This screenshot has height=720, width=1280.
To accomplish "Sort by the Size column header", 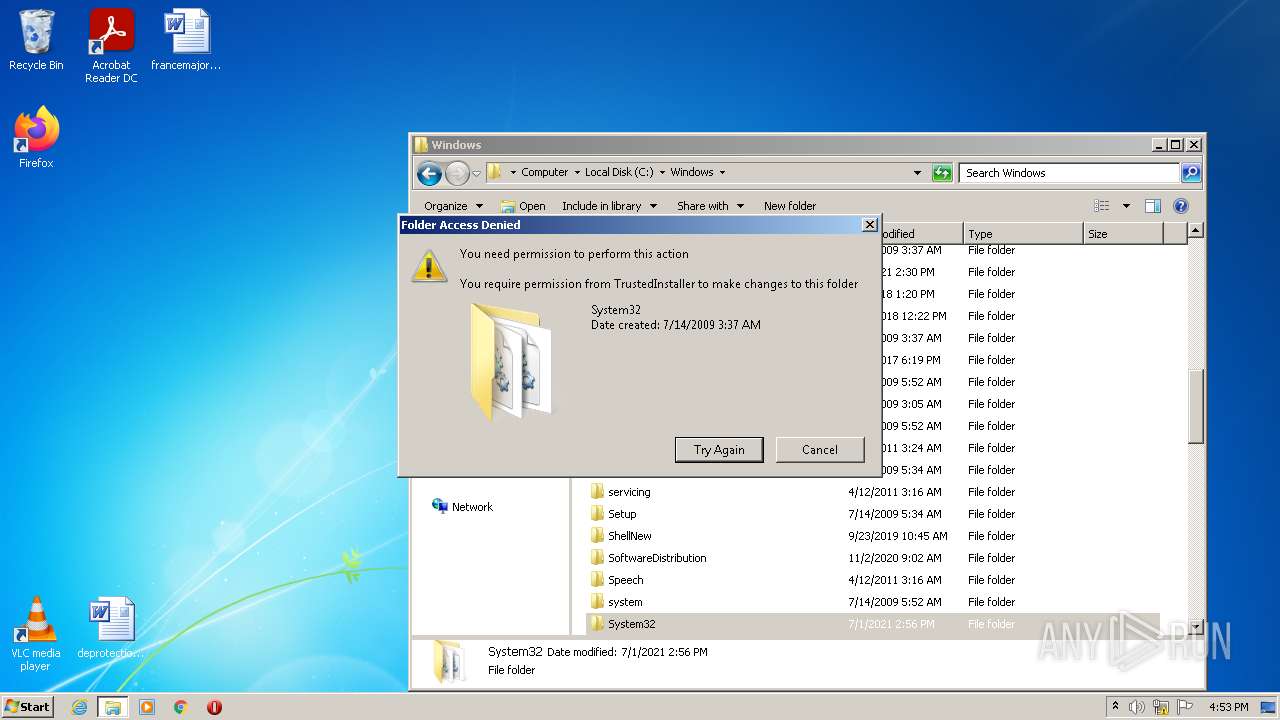I will tap(1124, 234).
